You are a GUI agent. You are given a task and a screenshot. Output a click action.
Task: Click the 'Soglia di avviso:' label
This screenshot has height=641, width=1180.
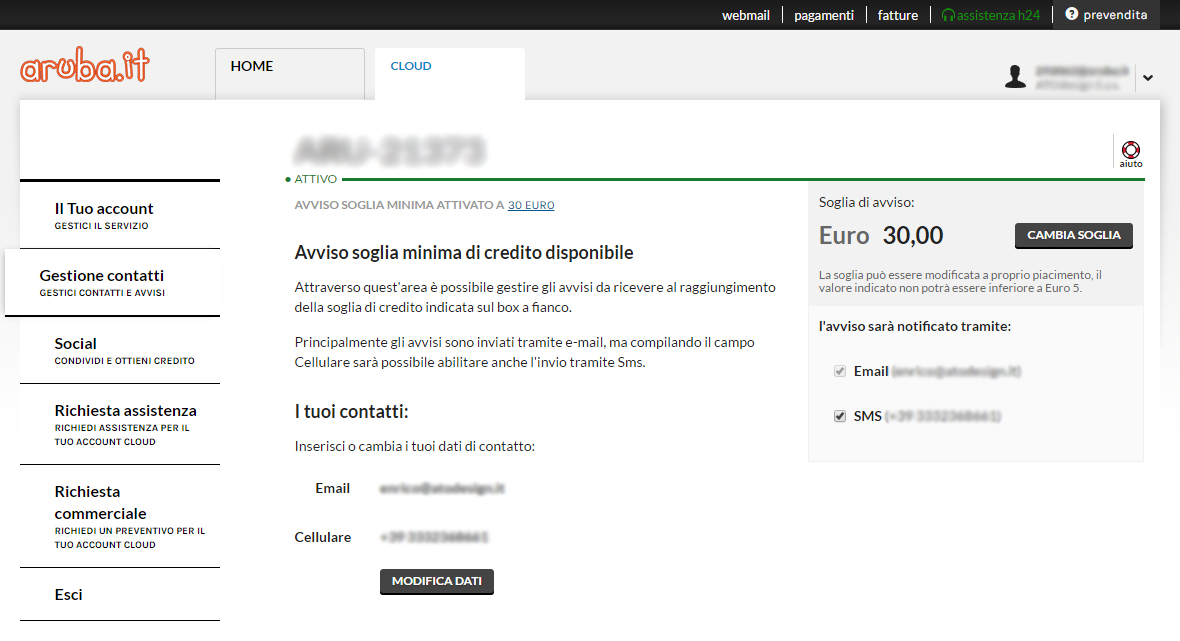tap(866, 202)
